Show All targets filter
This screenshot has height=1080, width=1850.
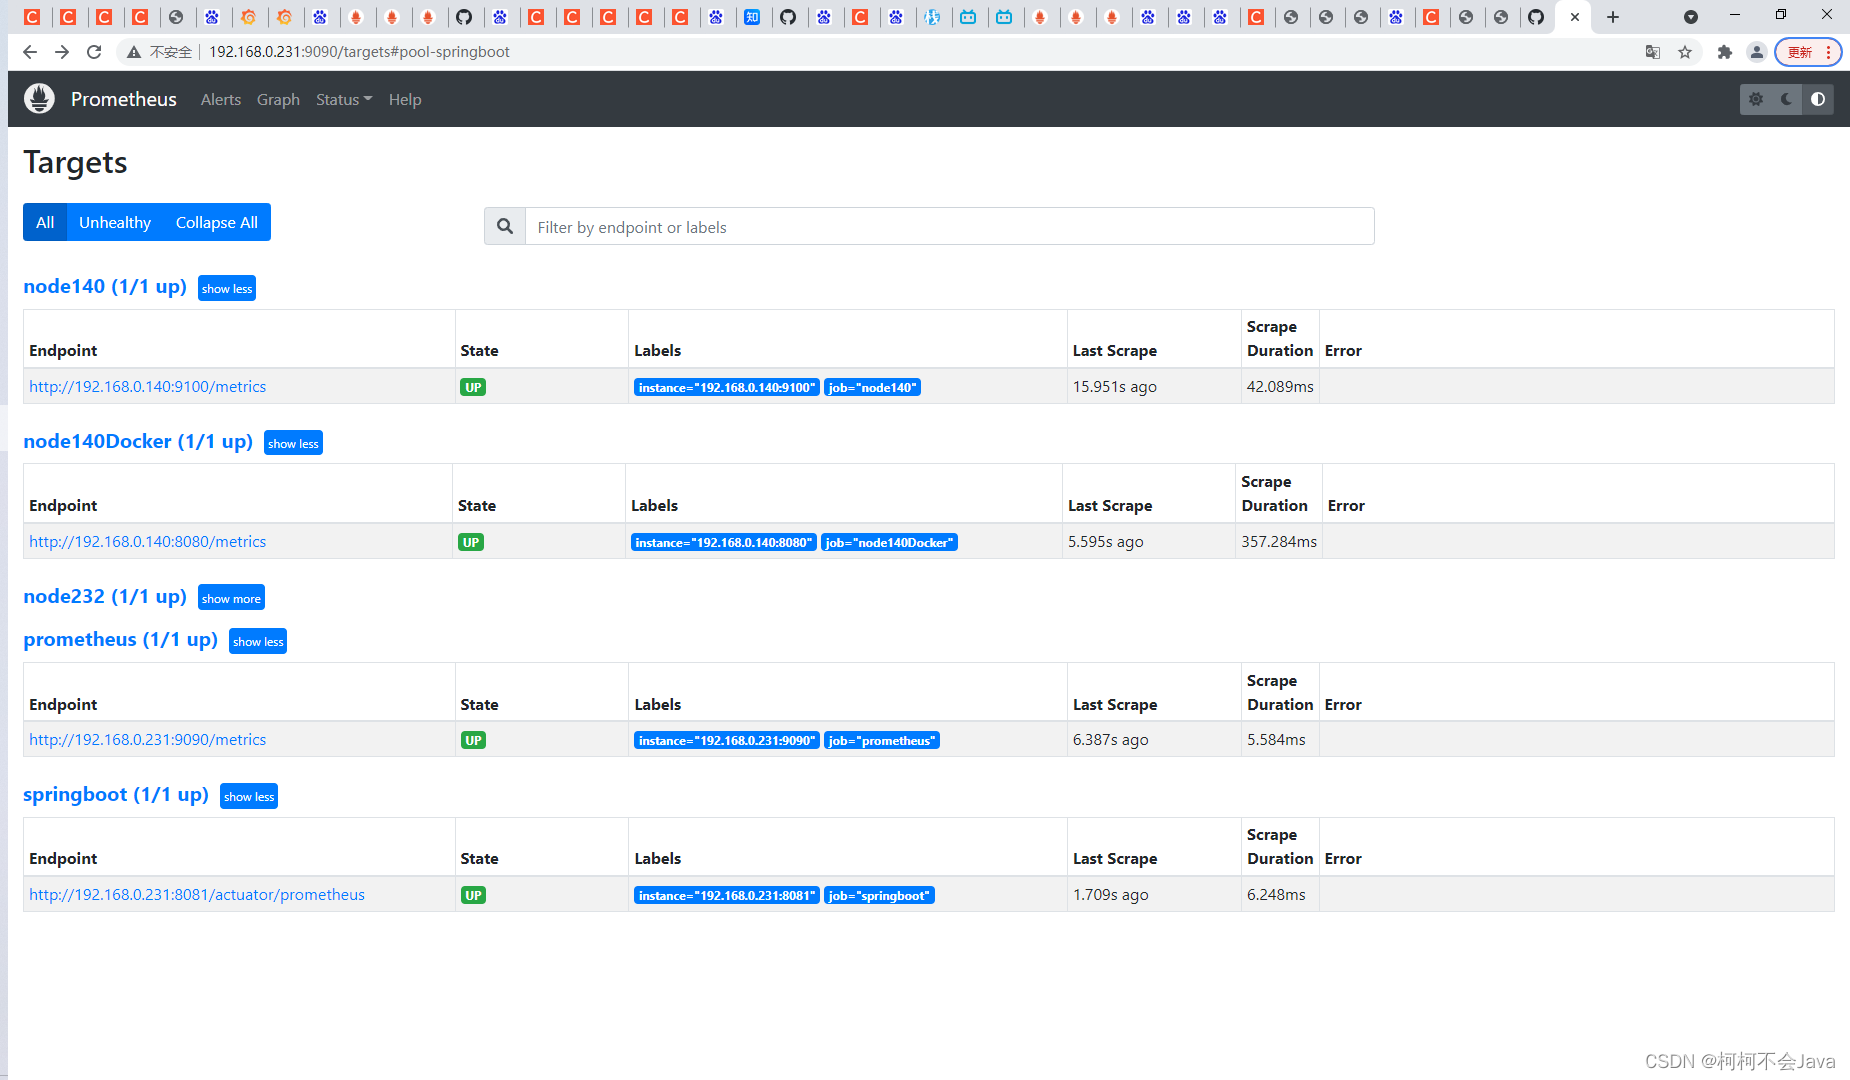pos(45,222)
